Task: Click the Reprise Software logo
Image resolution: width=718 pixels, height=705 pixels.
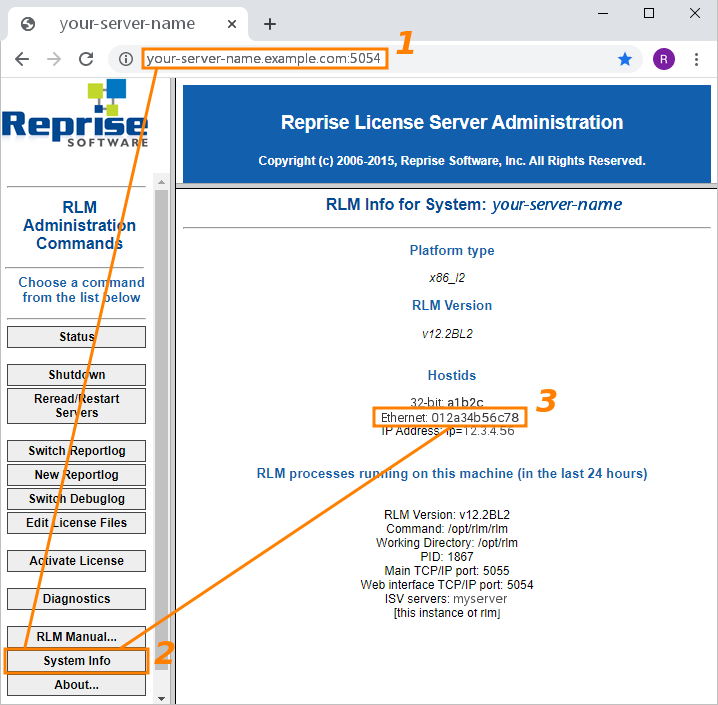Action: 75,115
